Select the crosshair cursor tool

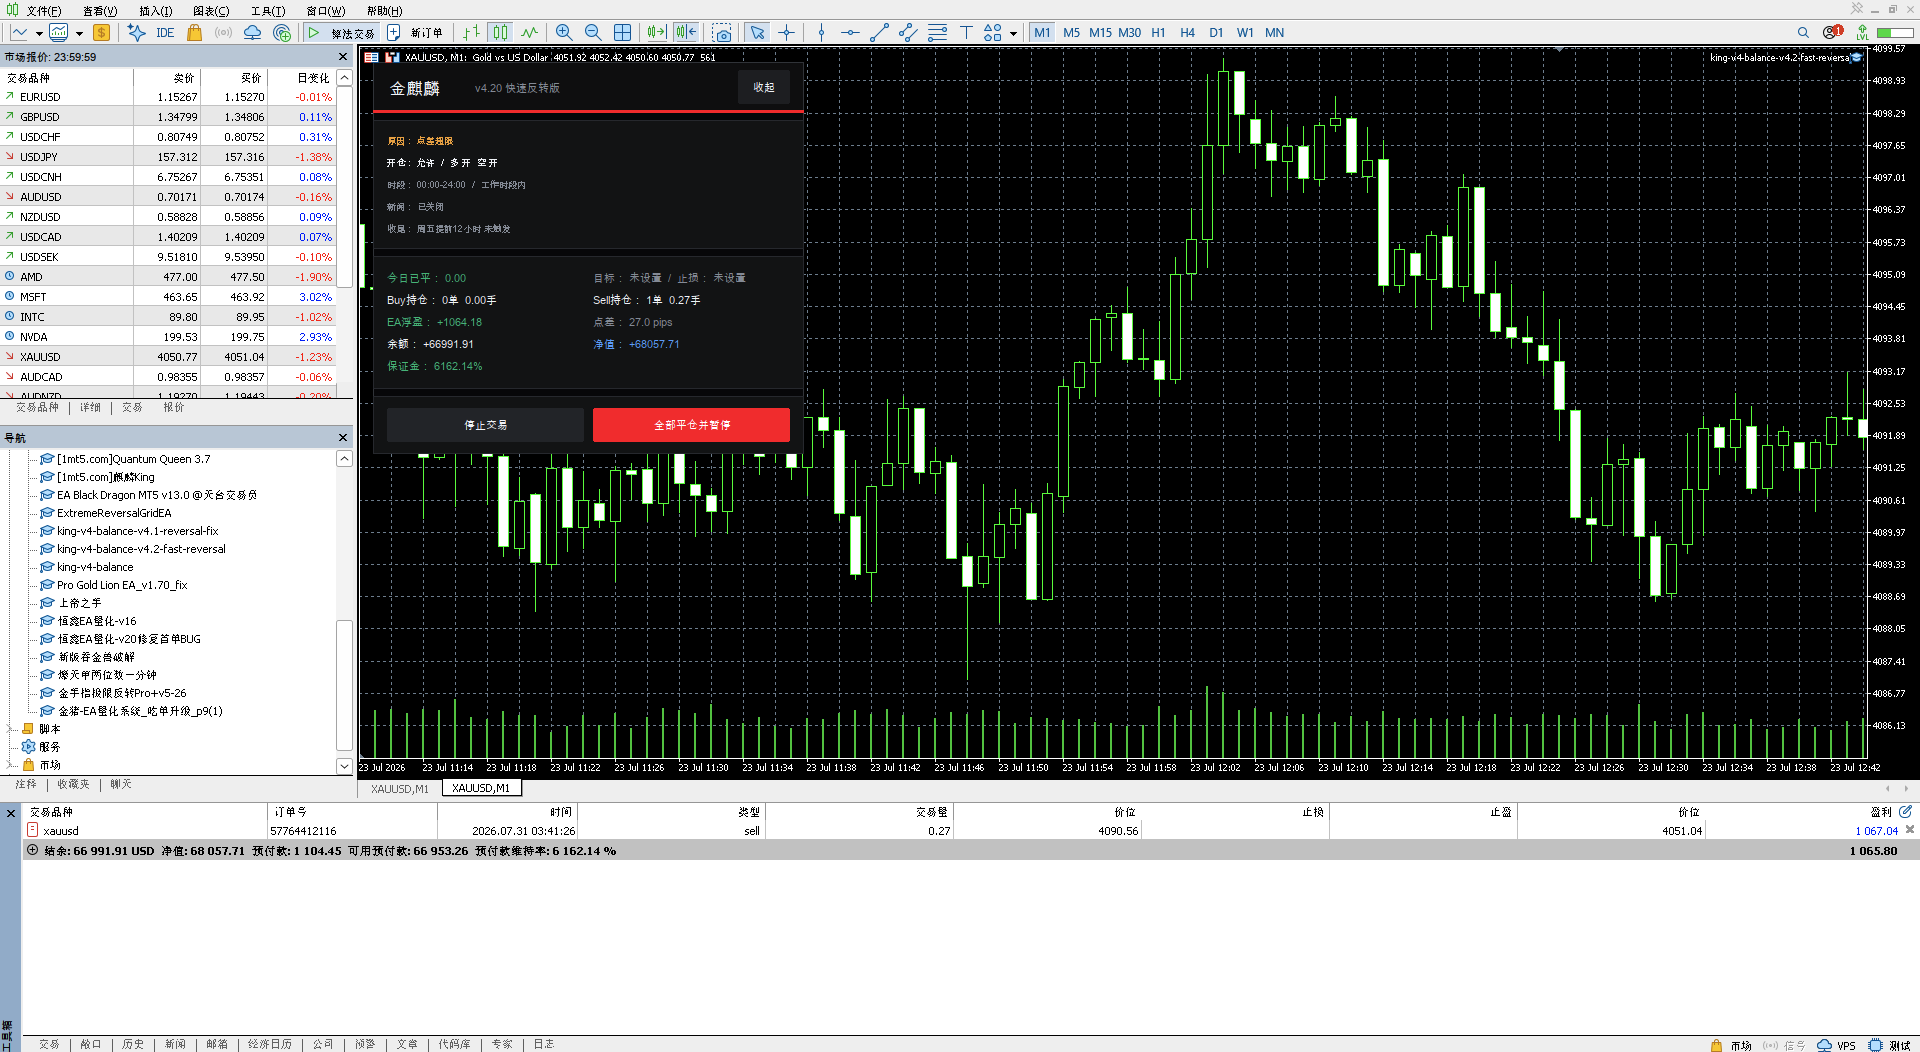(x=787, y=33)
